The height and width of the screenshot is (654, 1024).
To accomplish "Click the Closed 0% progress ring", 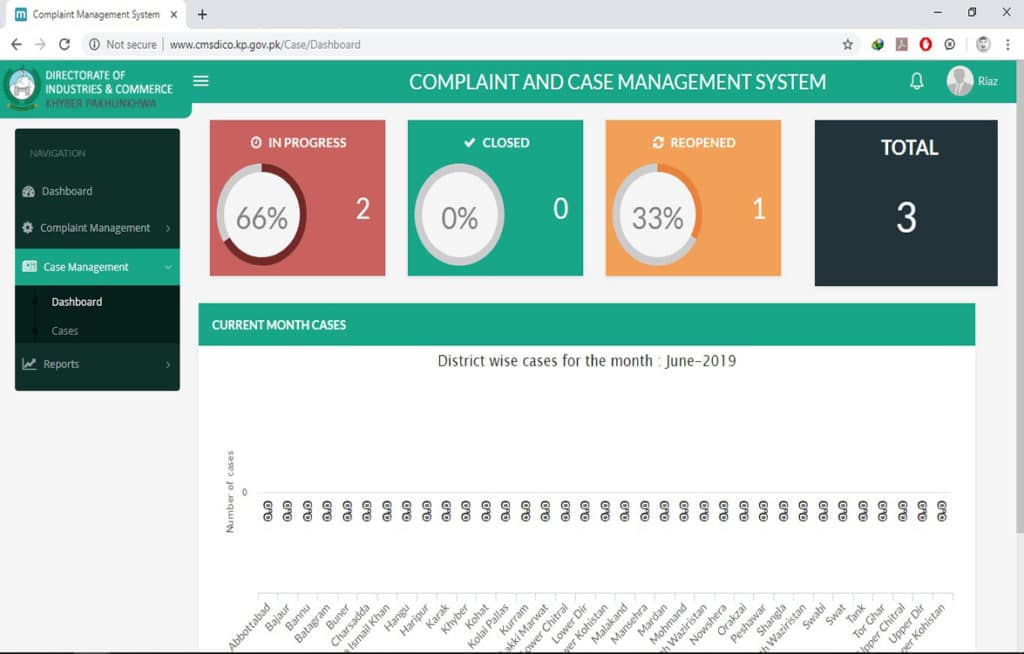I will click(459, 215).
